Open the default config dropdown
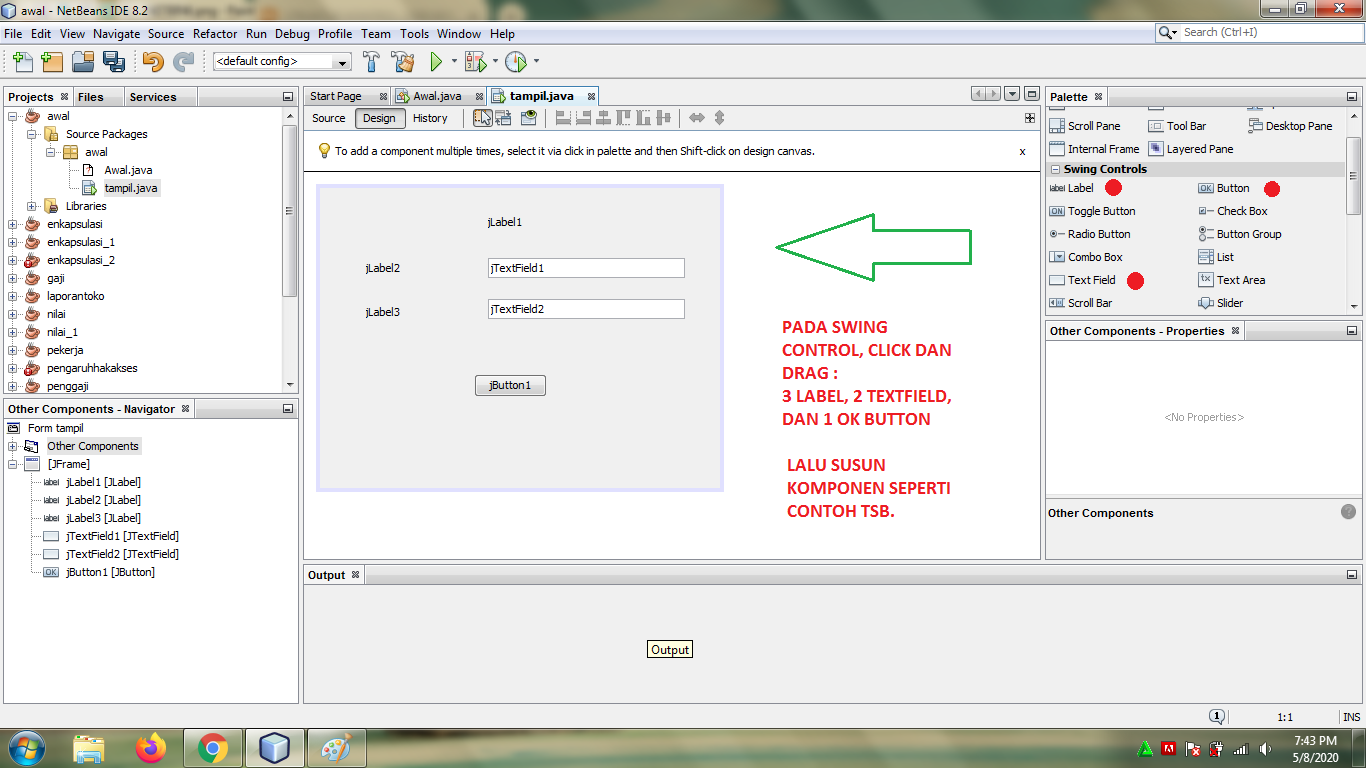The height and width of the screenshot is (768, 1366). (x=343, y=61)
